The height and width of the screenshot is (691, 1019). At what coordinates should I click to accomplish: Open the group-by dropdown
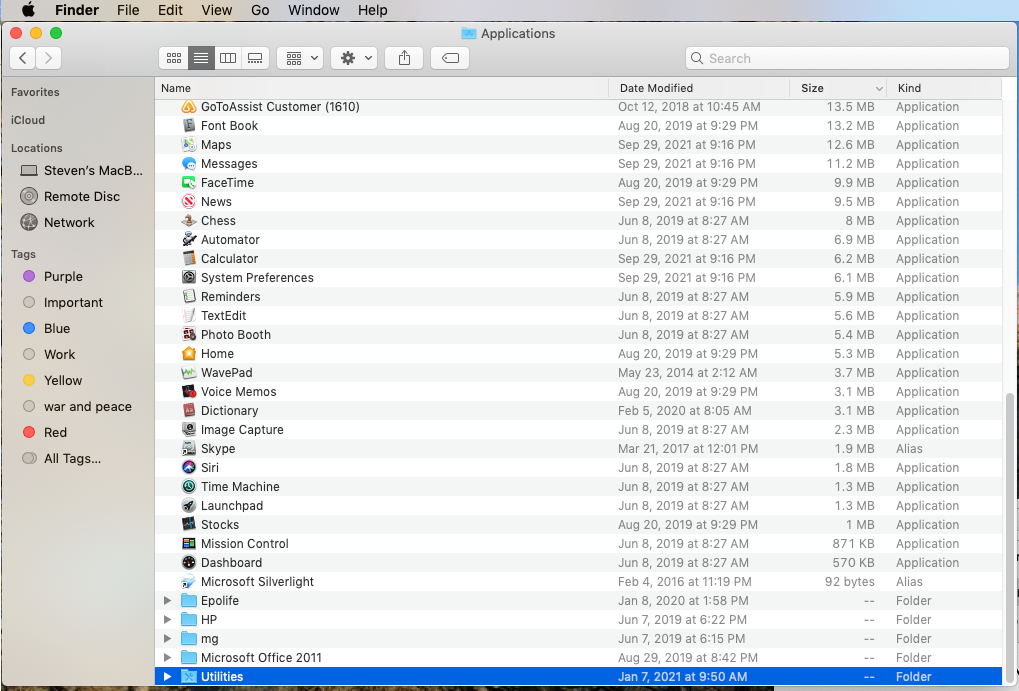pos(300,59)
